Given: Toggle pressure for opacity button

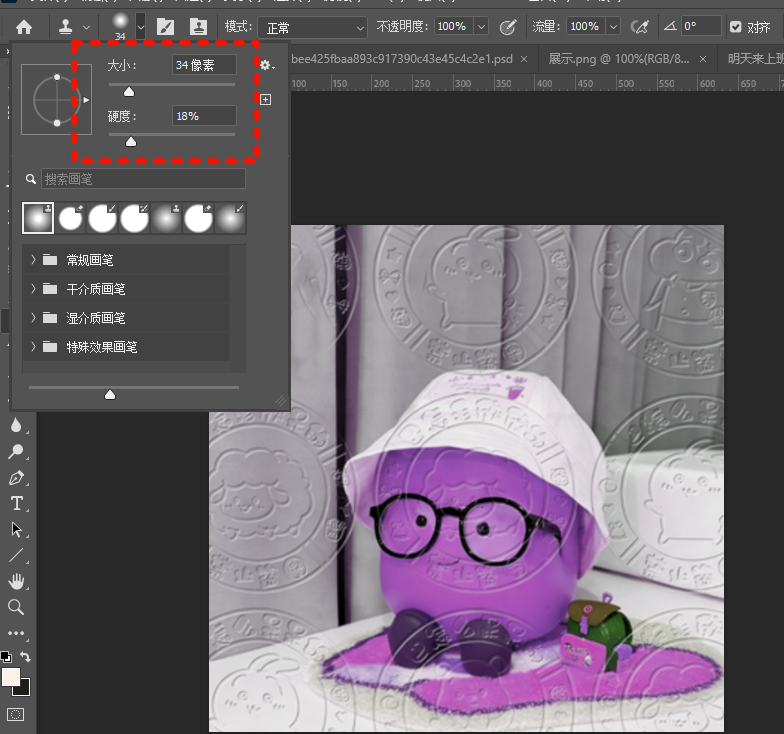Looking at the screenshot, I should tap(508, 27).
